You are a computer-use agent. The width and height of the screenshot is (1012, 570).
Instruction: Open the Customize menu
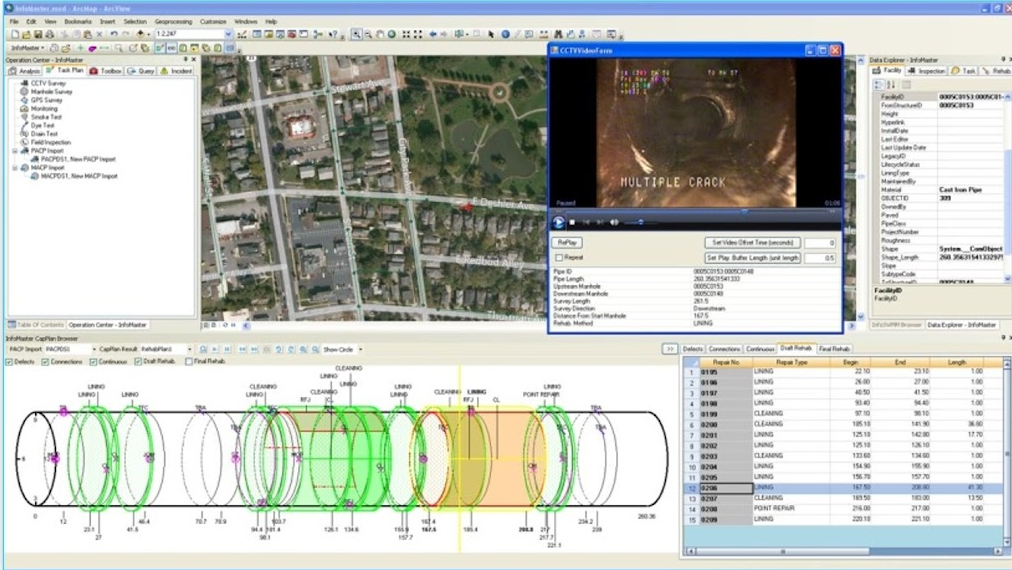pyautogui.click(x=213, y=21)
